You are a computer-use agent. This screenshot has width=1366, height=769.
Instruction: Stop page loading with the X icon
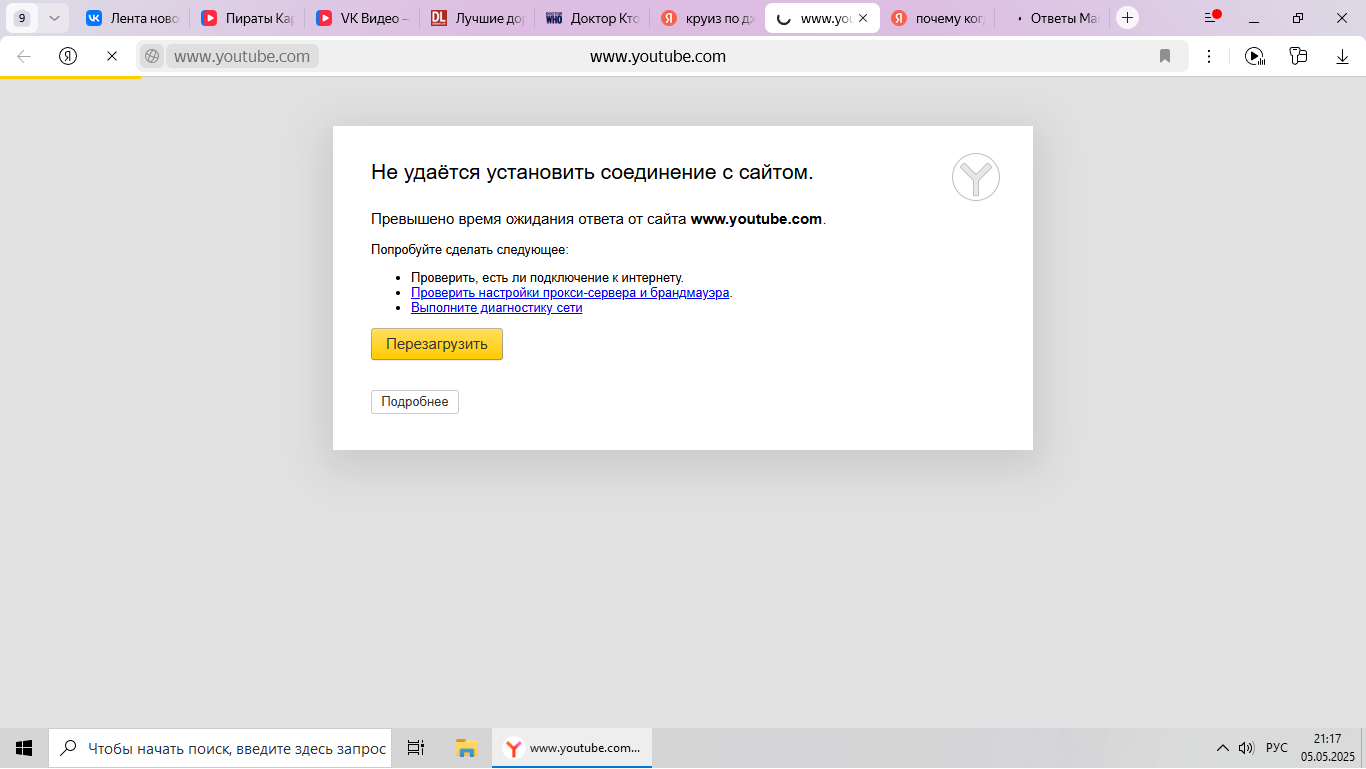click(112, 56)
